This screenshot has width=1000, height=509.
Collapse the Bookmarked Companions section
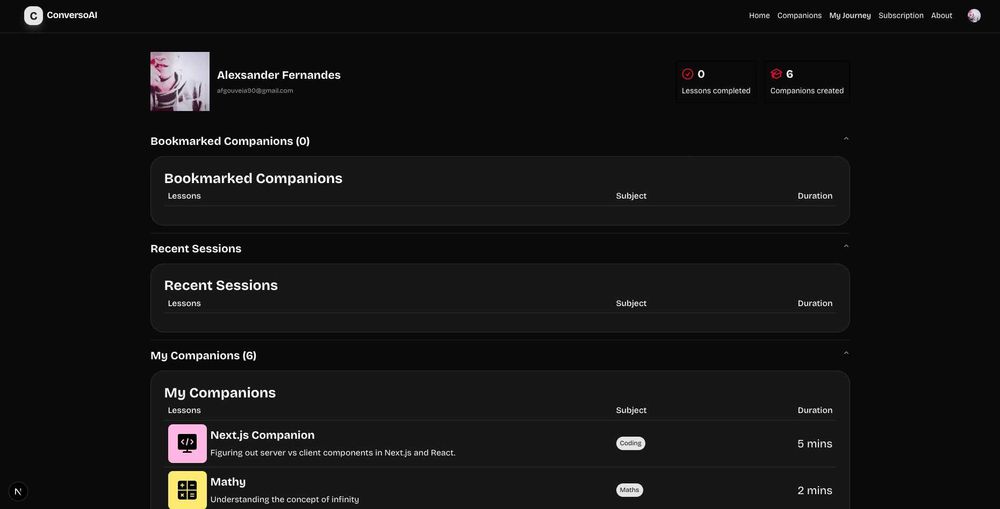[x=846, y=139]
